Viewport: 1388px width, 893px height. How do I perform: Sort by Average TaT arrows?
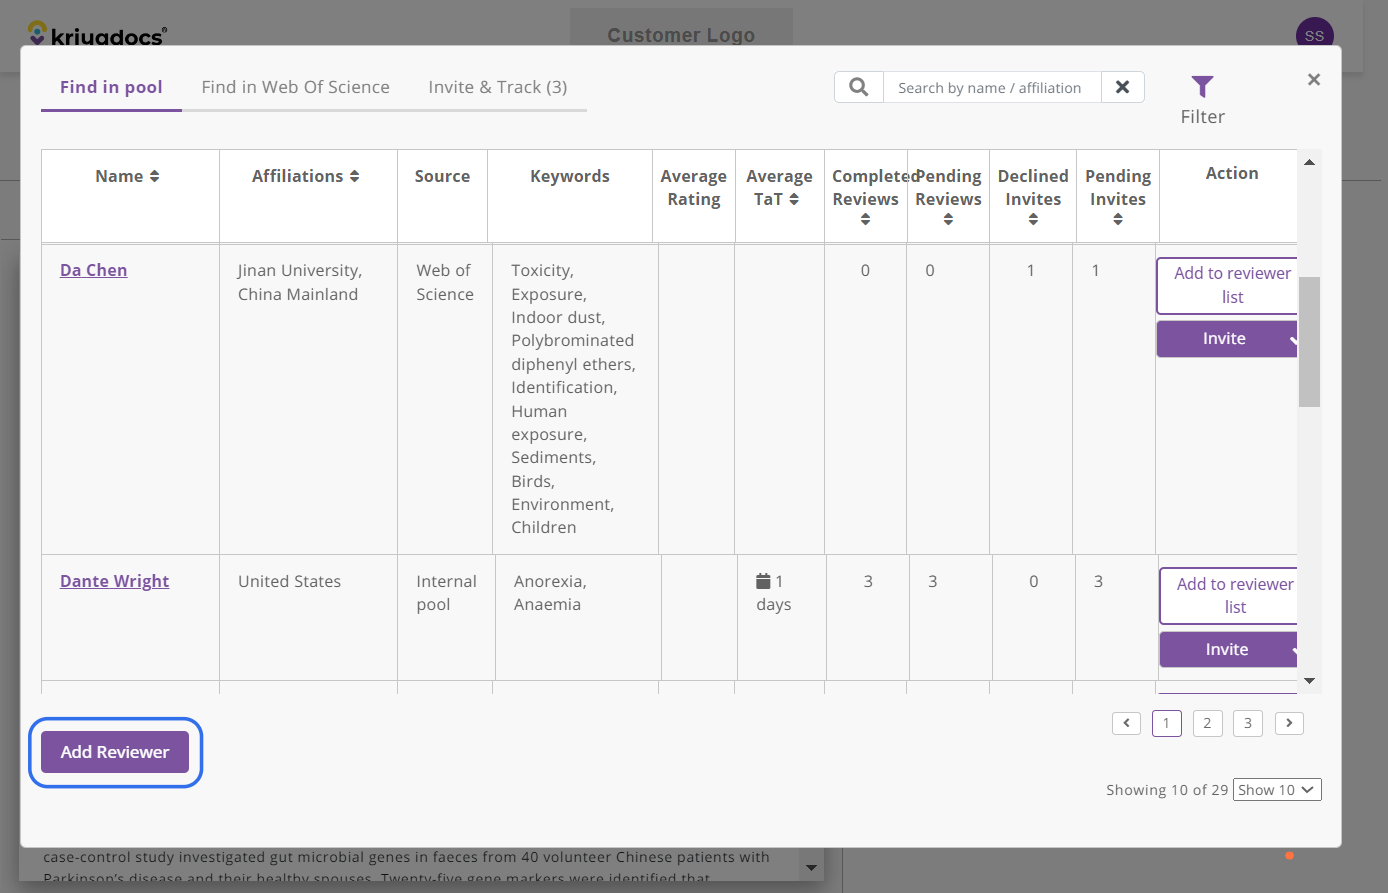pyautogui.click(x=794, y=199)
